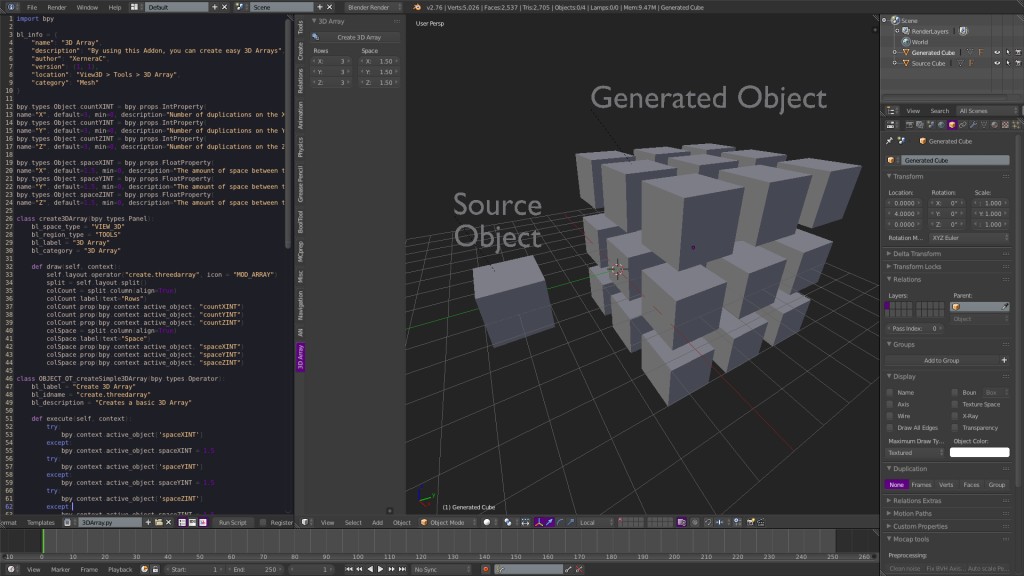Image resolution: width=1024 pixels, height=576 pixels.
Task: Select the World Properties tab
Action: [x=940, y=124]
